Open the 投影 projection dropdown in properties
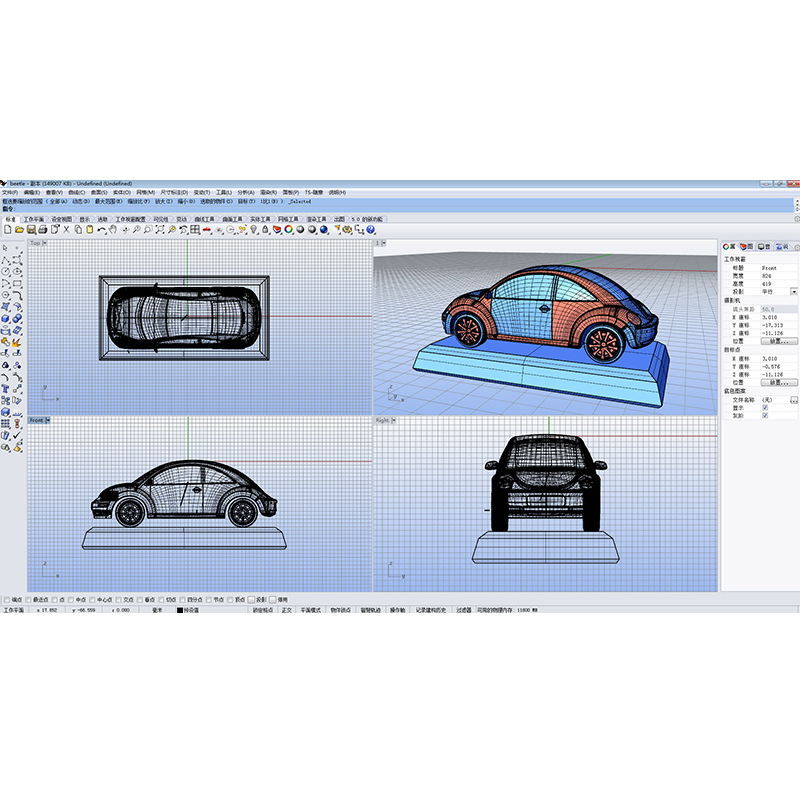The width and height of the screenshot is (800, 800). [794, 292]
